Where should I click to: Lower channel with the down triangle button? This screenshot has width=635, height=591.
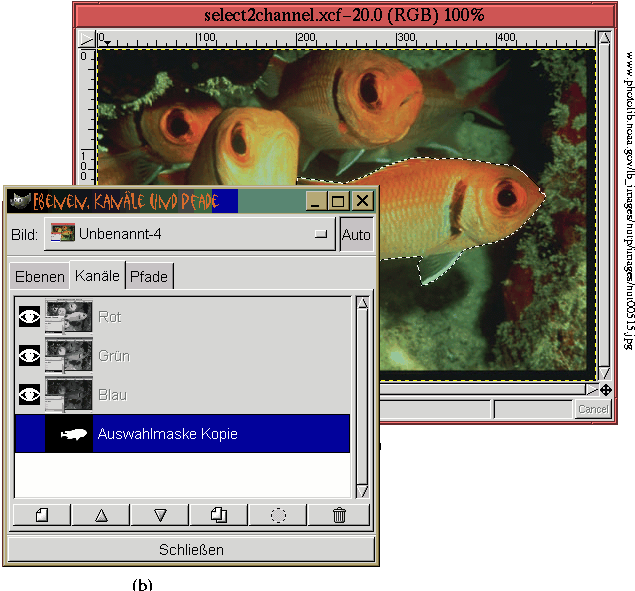(160, 515)
